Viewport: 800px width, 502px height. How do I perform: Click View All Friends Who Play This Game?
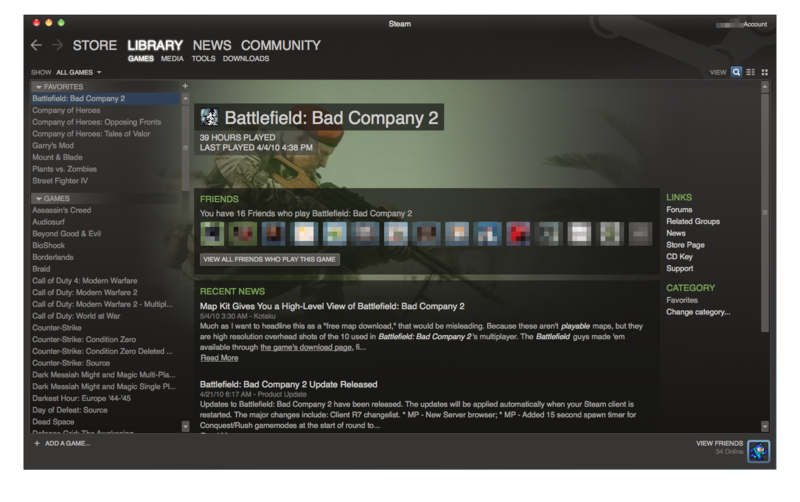coord(269,259)
